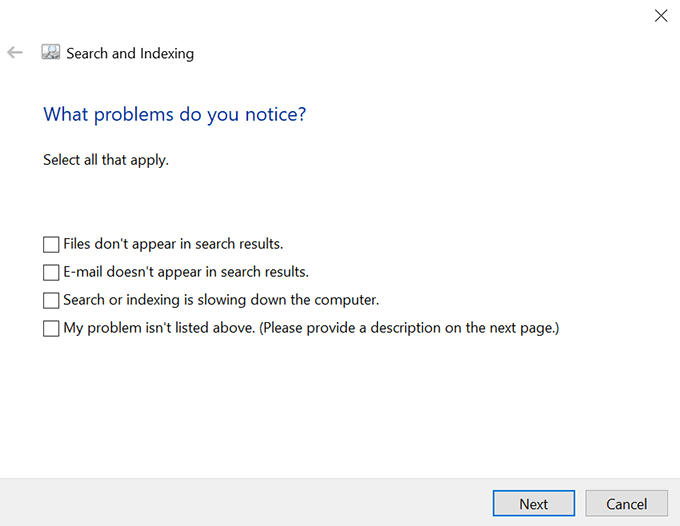Click the 'Select all that apply.' instruction text

coord(106,160)
